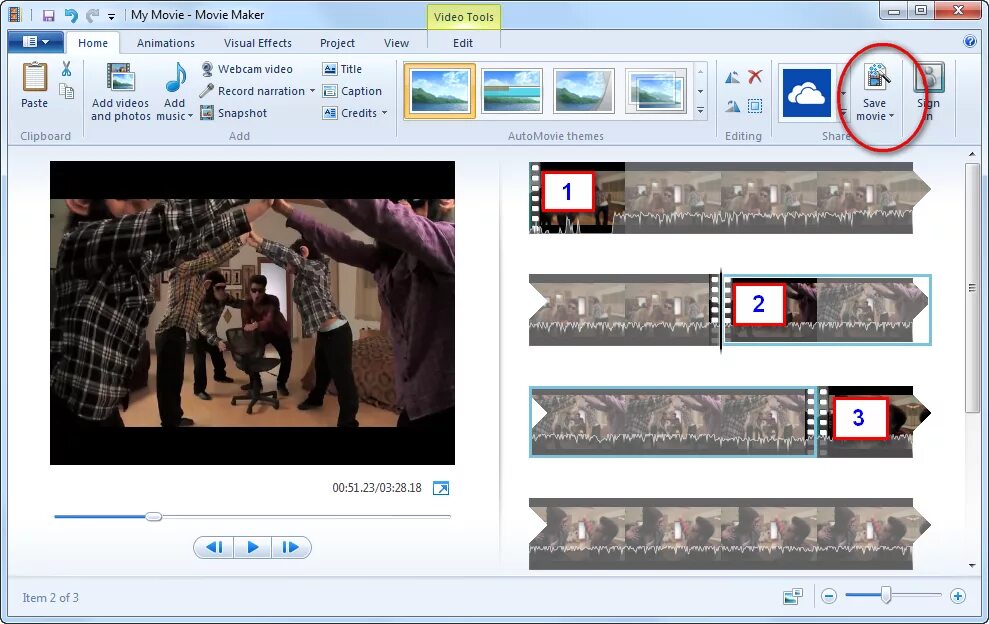
Task: Click the storyboard scroll down arrow
Action: coord(972,565)
